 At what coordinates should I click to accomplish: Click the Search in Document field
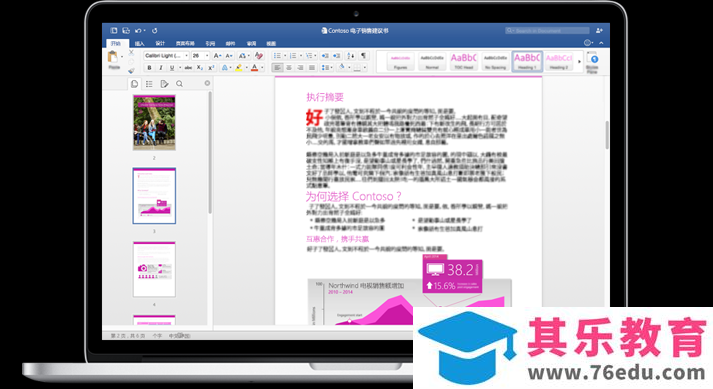[x=547, y=30]
